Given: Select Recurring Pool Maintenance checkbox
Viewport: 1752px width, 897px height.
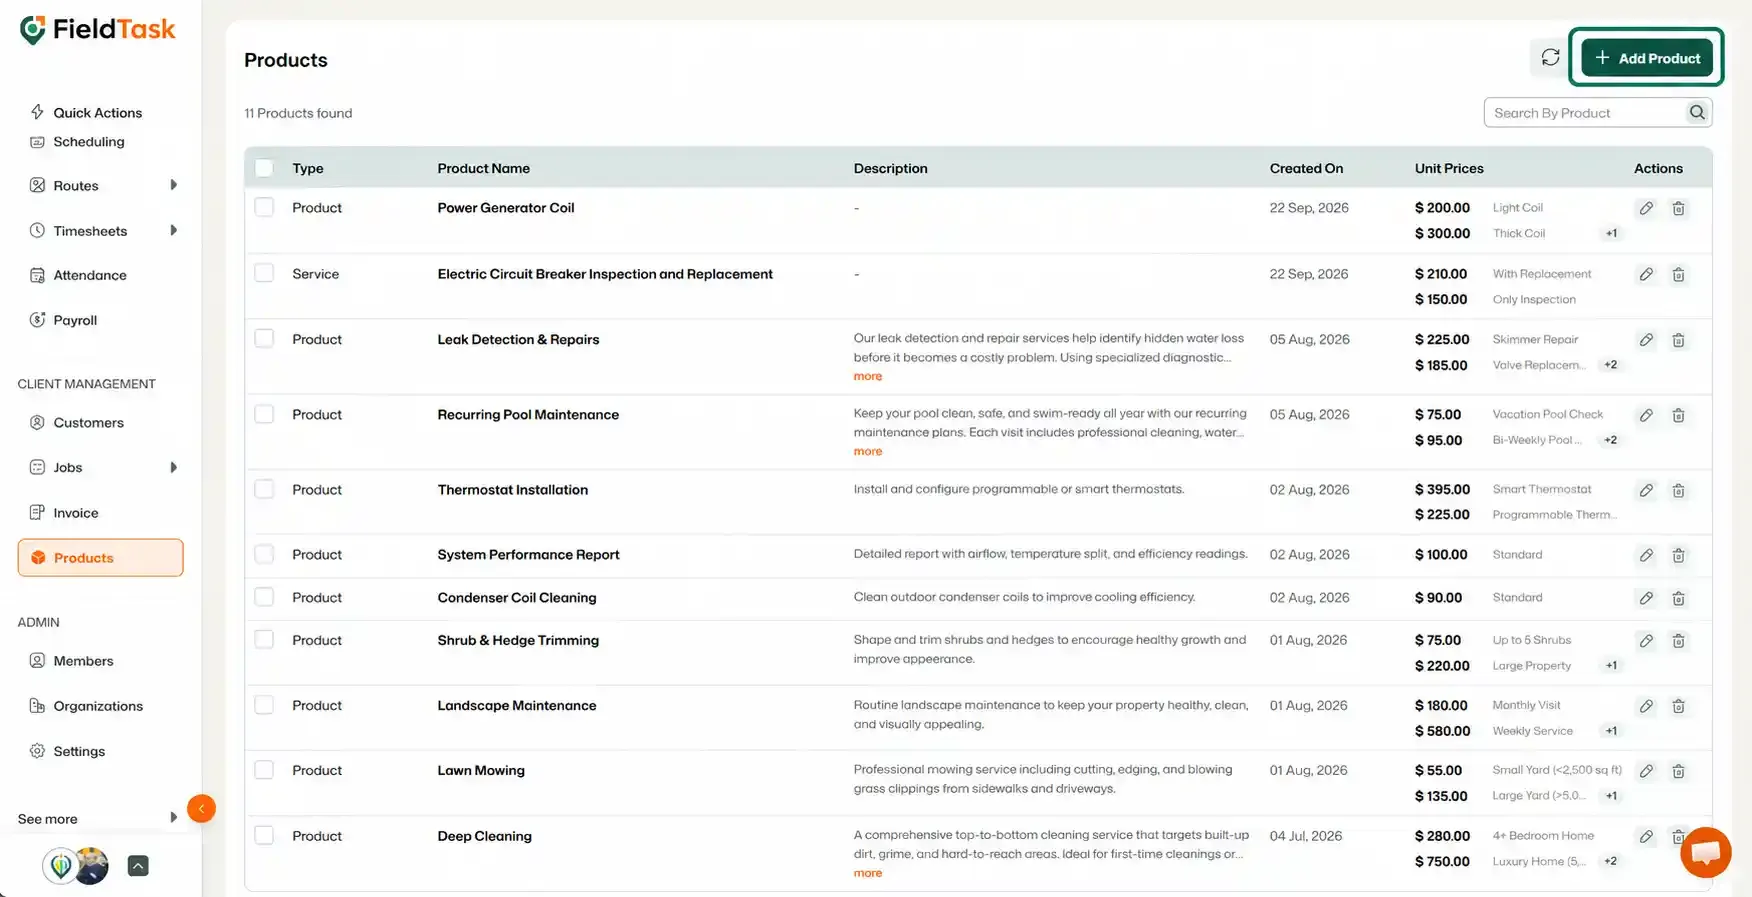Looking at the screenshot, I should click(264, 414).
